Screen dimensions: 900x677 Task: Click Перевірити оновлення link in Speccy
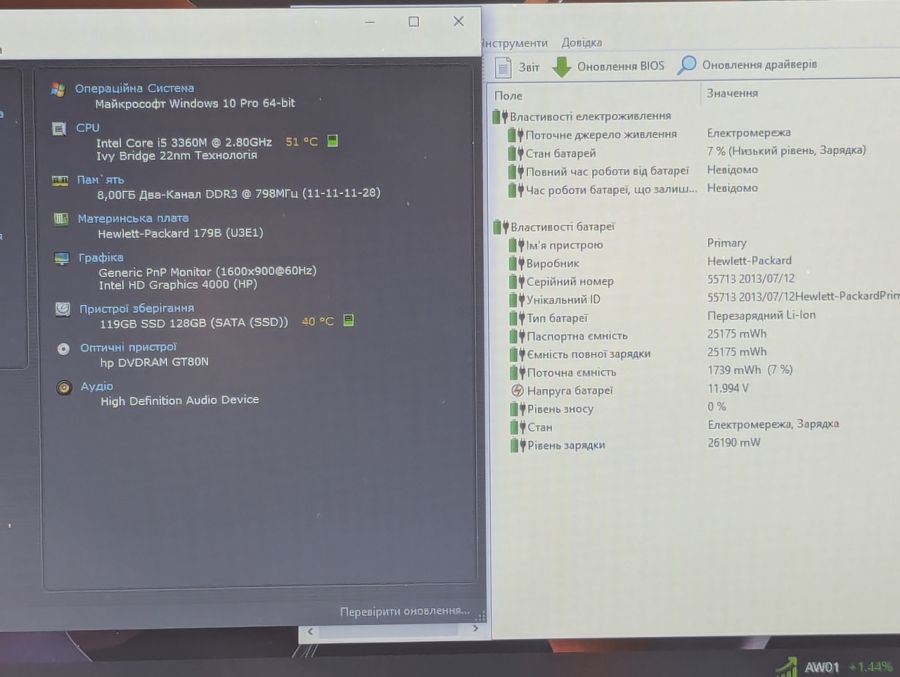coord(405,611)
